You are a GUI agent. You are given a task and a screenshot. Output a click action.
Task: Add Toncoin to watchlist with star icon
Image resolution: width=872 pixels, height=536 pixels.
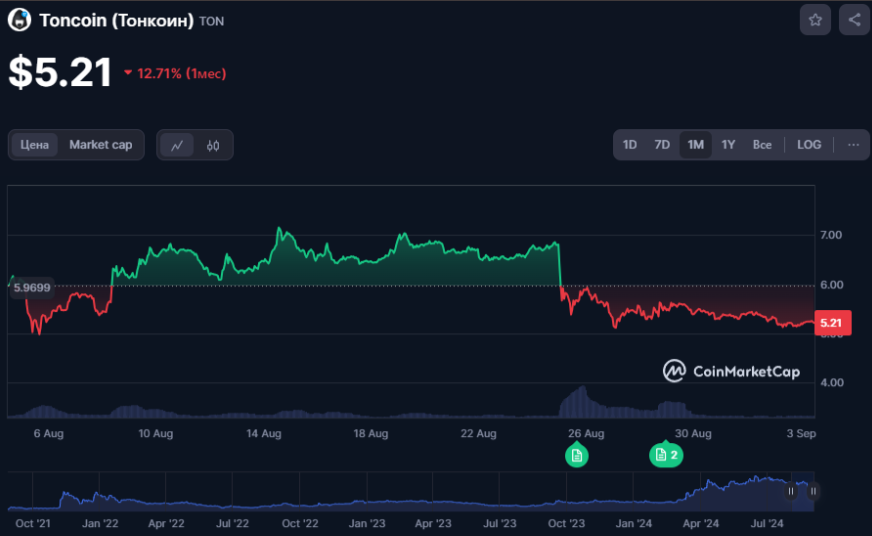click(x=815, y=20)
